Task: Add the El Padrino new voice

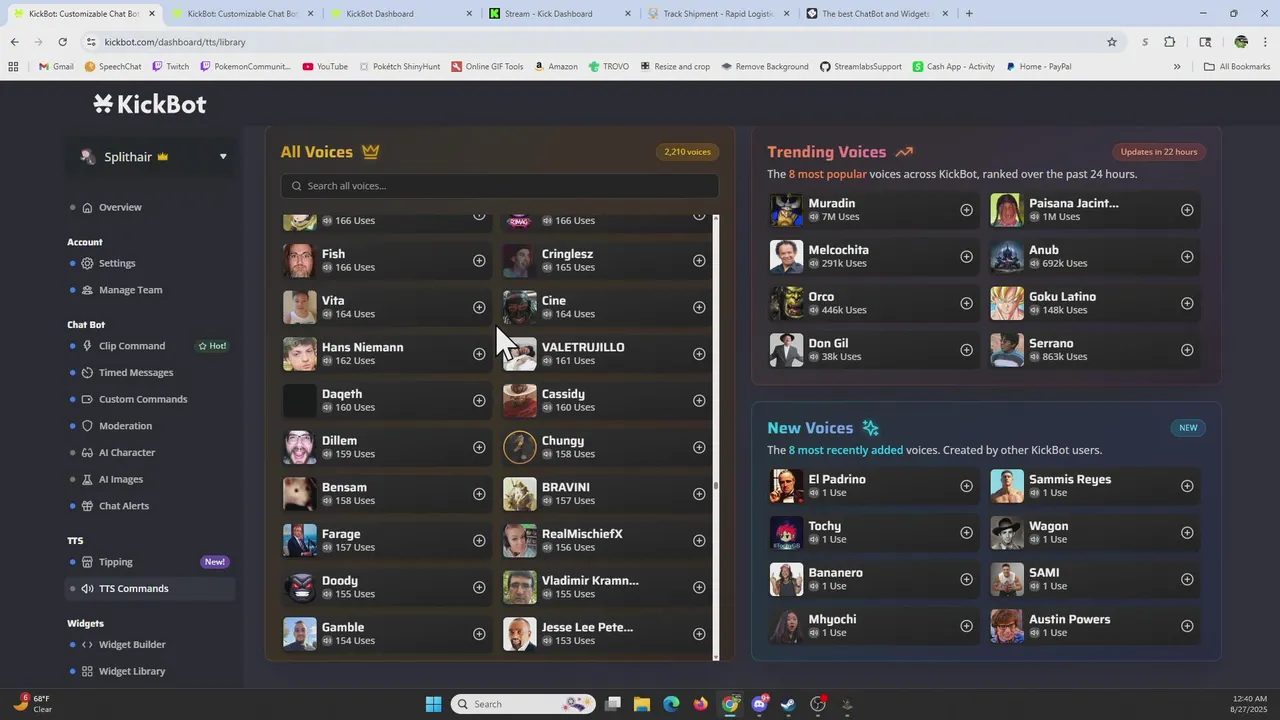Action: point(966,486)
